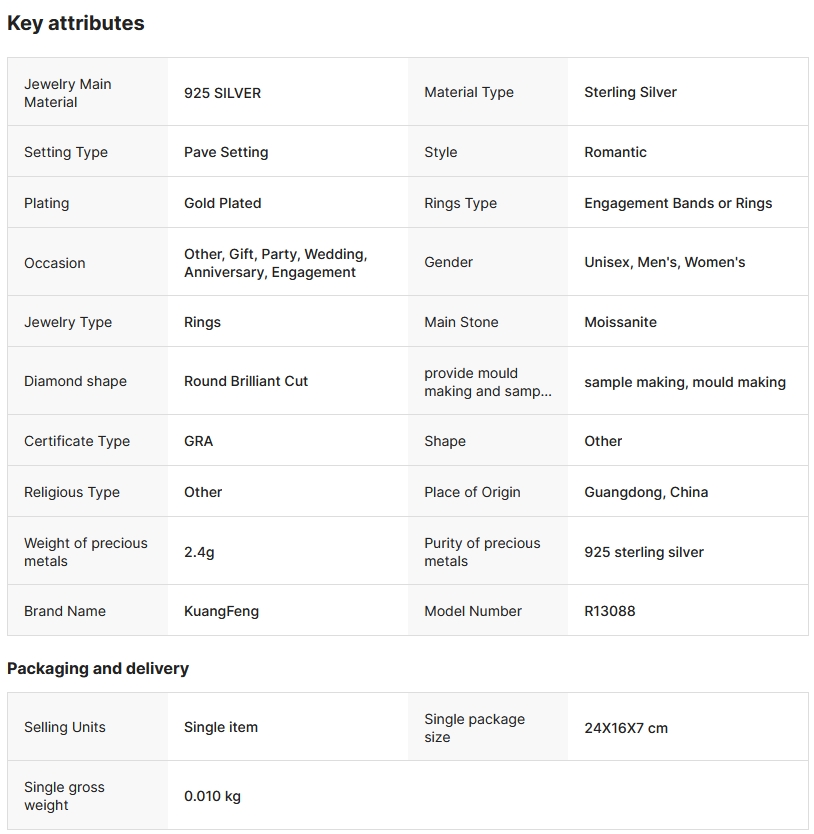The width and height of the screenshot is (814, 834).
Task: Select the Sterling Silver value cell
Action: pos(630,92)
